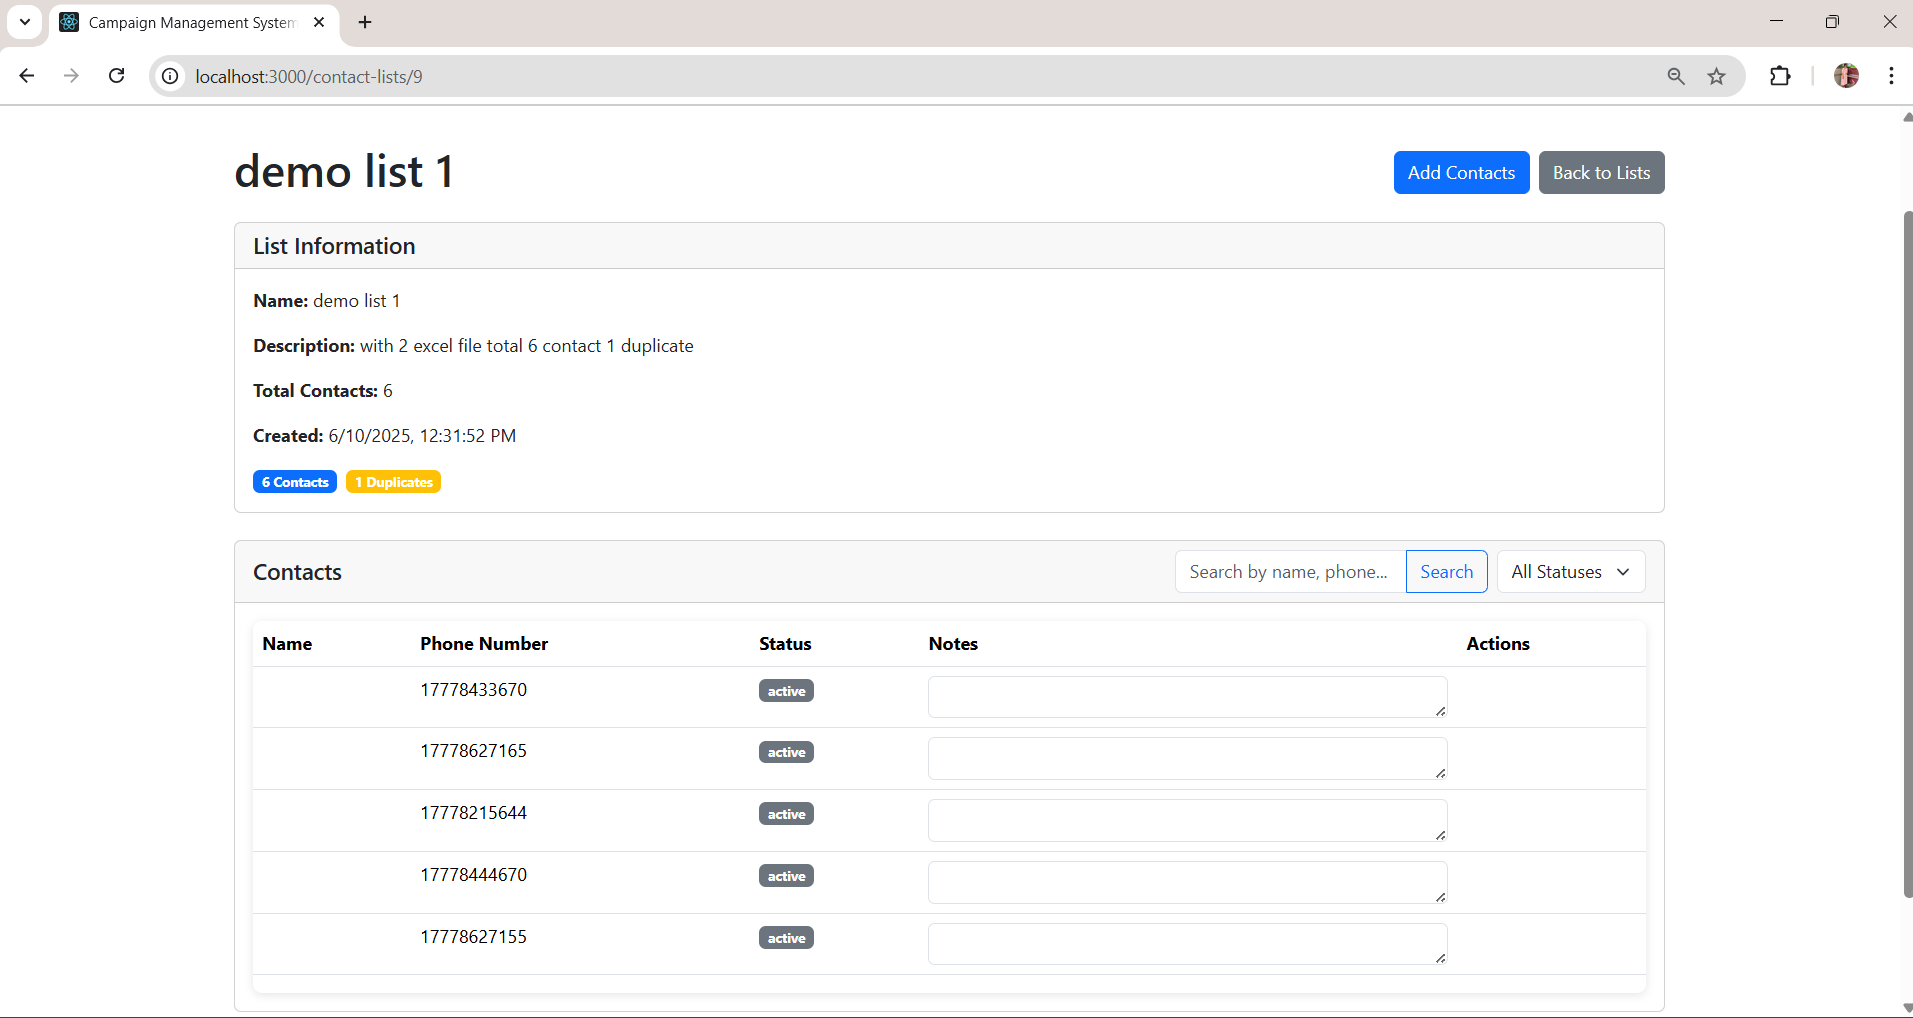
Task: Click the browser back arrow icon
Action: click(27, 76)
